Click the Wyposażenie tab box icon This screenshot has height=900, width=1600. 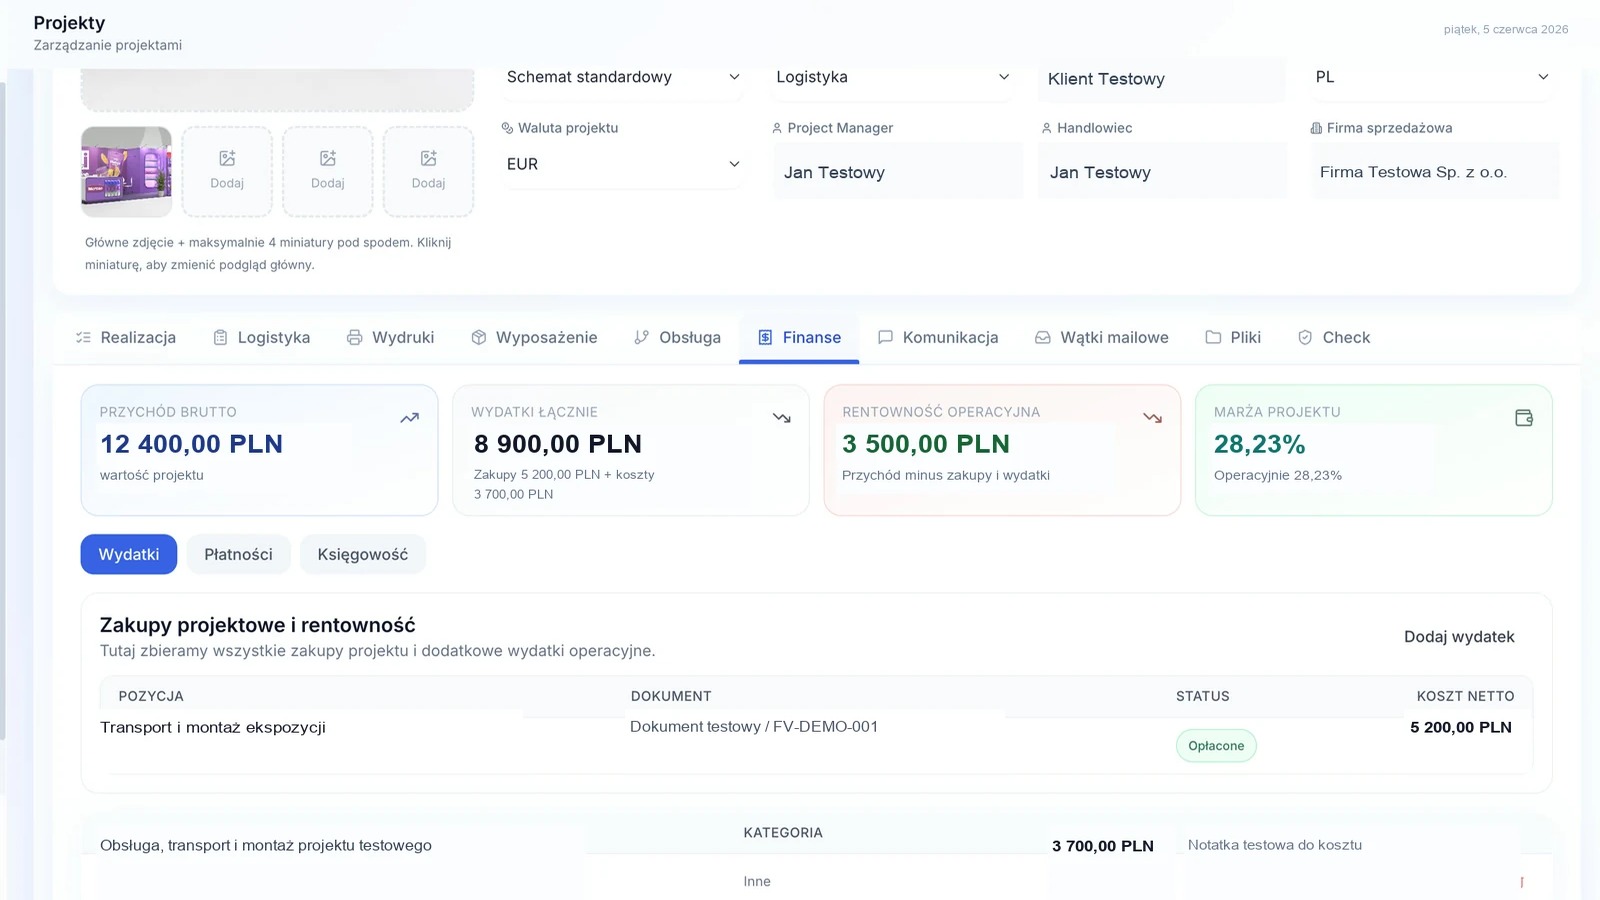click(479, 338)
